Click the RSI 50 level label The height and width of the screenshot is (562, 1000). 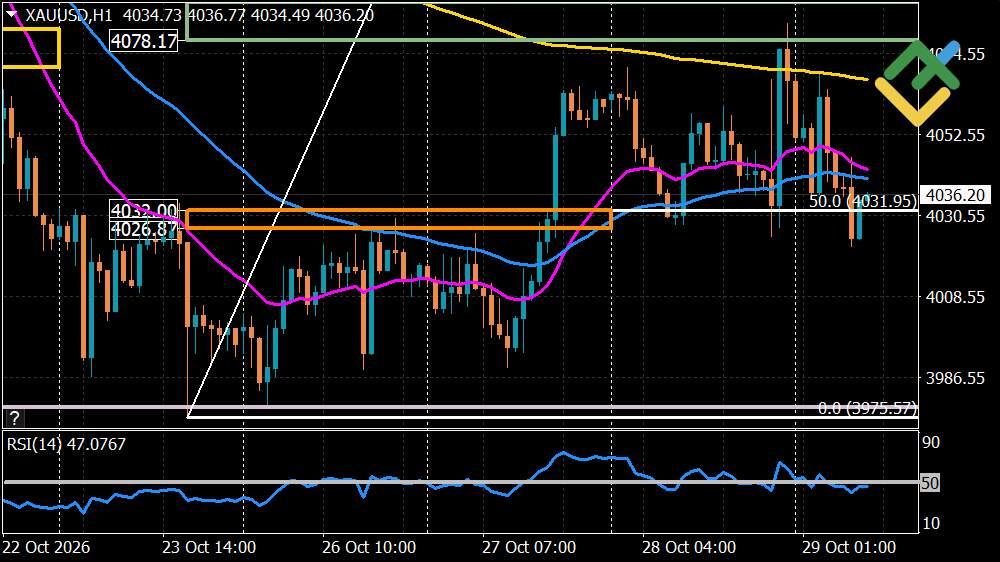[x=929, y=483]
